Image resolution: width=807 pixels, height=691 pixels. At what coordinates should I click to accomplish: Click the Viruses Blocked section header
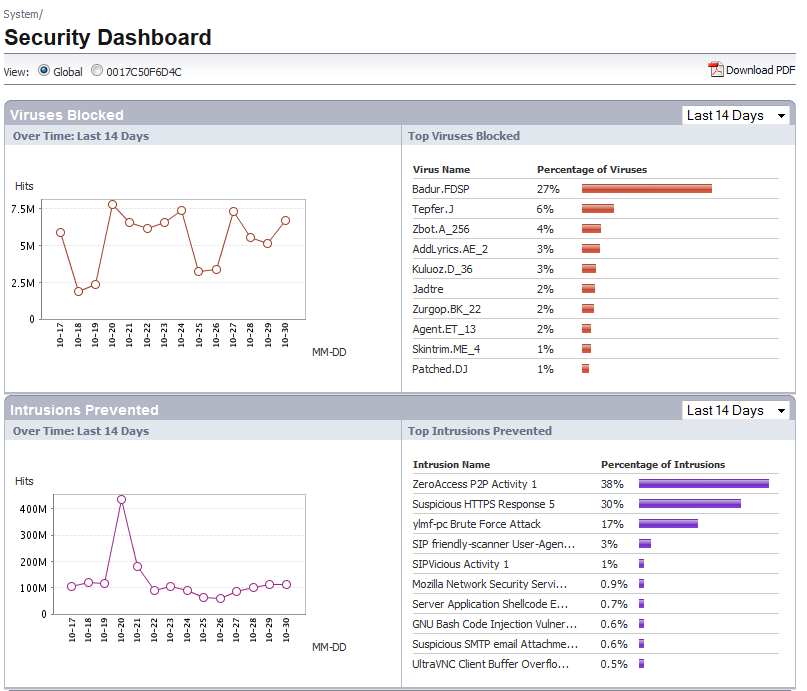pos(67,115)
